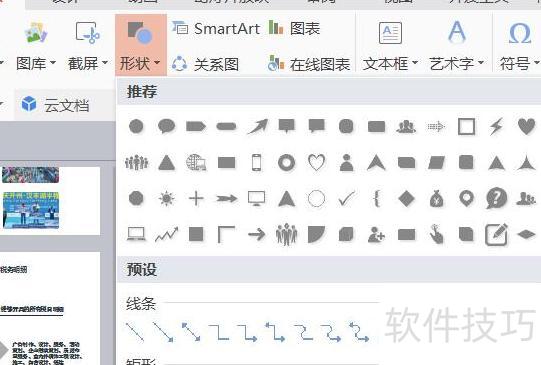The width and height of the screenshot is (541, 365).
Task: Select the money bag shape
Action: point(436,199)
